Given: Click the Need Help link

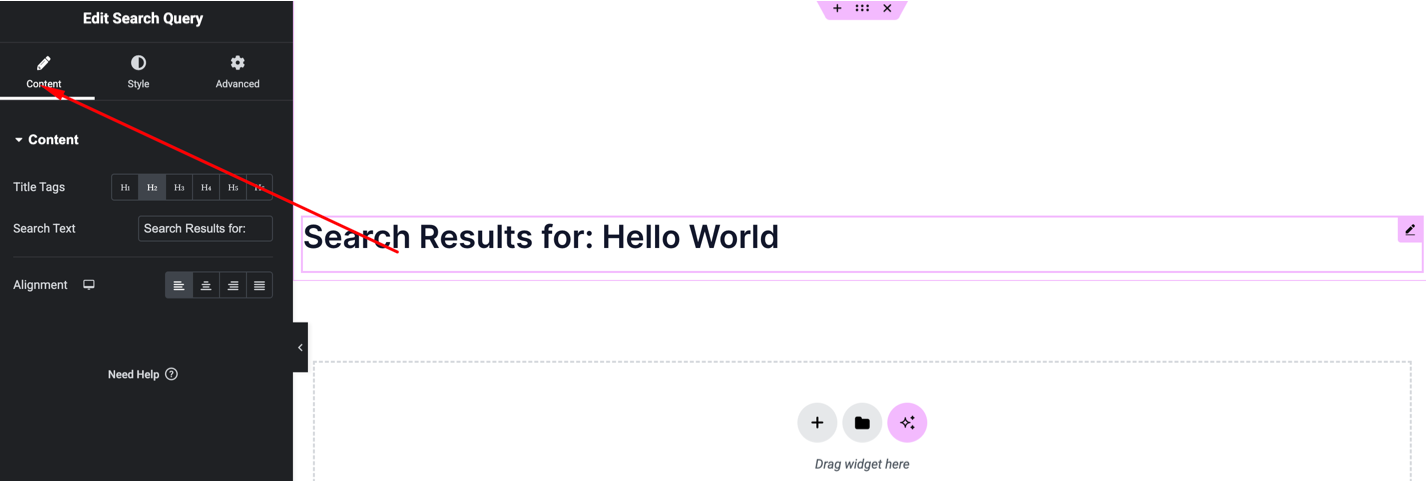Looking at the screenshot, I should (142, 374).
